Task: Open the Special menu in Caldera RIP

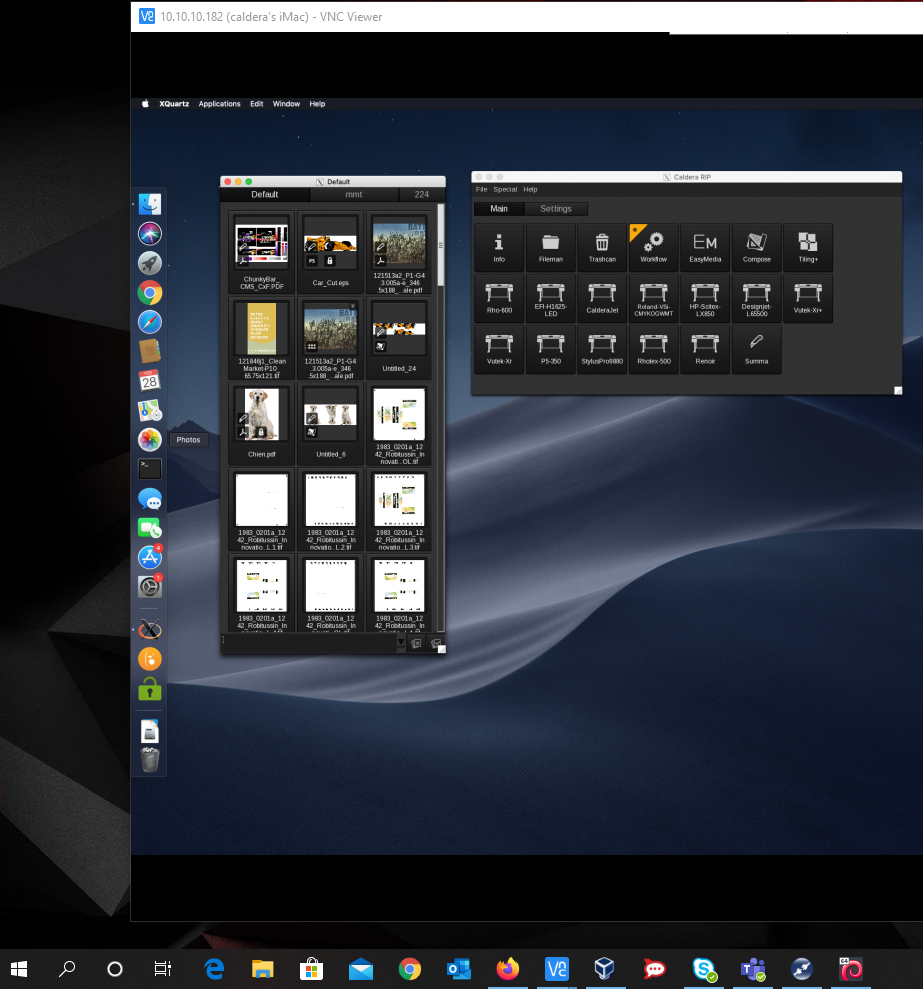Action: coord(505,189)
